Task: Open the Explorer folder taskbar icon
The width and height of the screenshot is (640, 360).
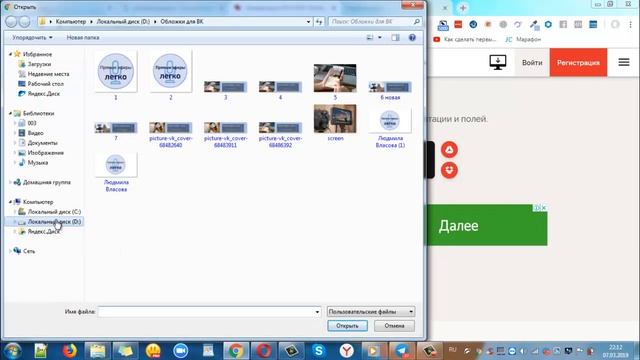Action: point(97,351)
